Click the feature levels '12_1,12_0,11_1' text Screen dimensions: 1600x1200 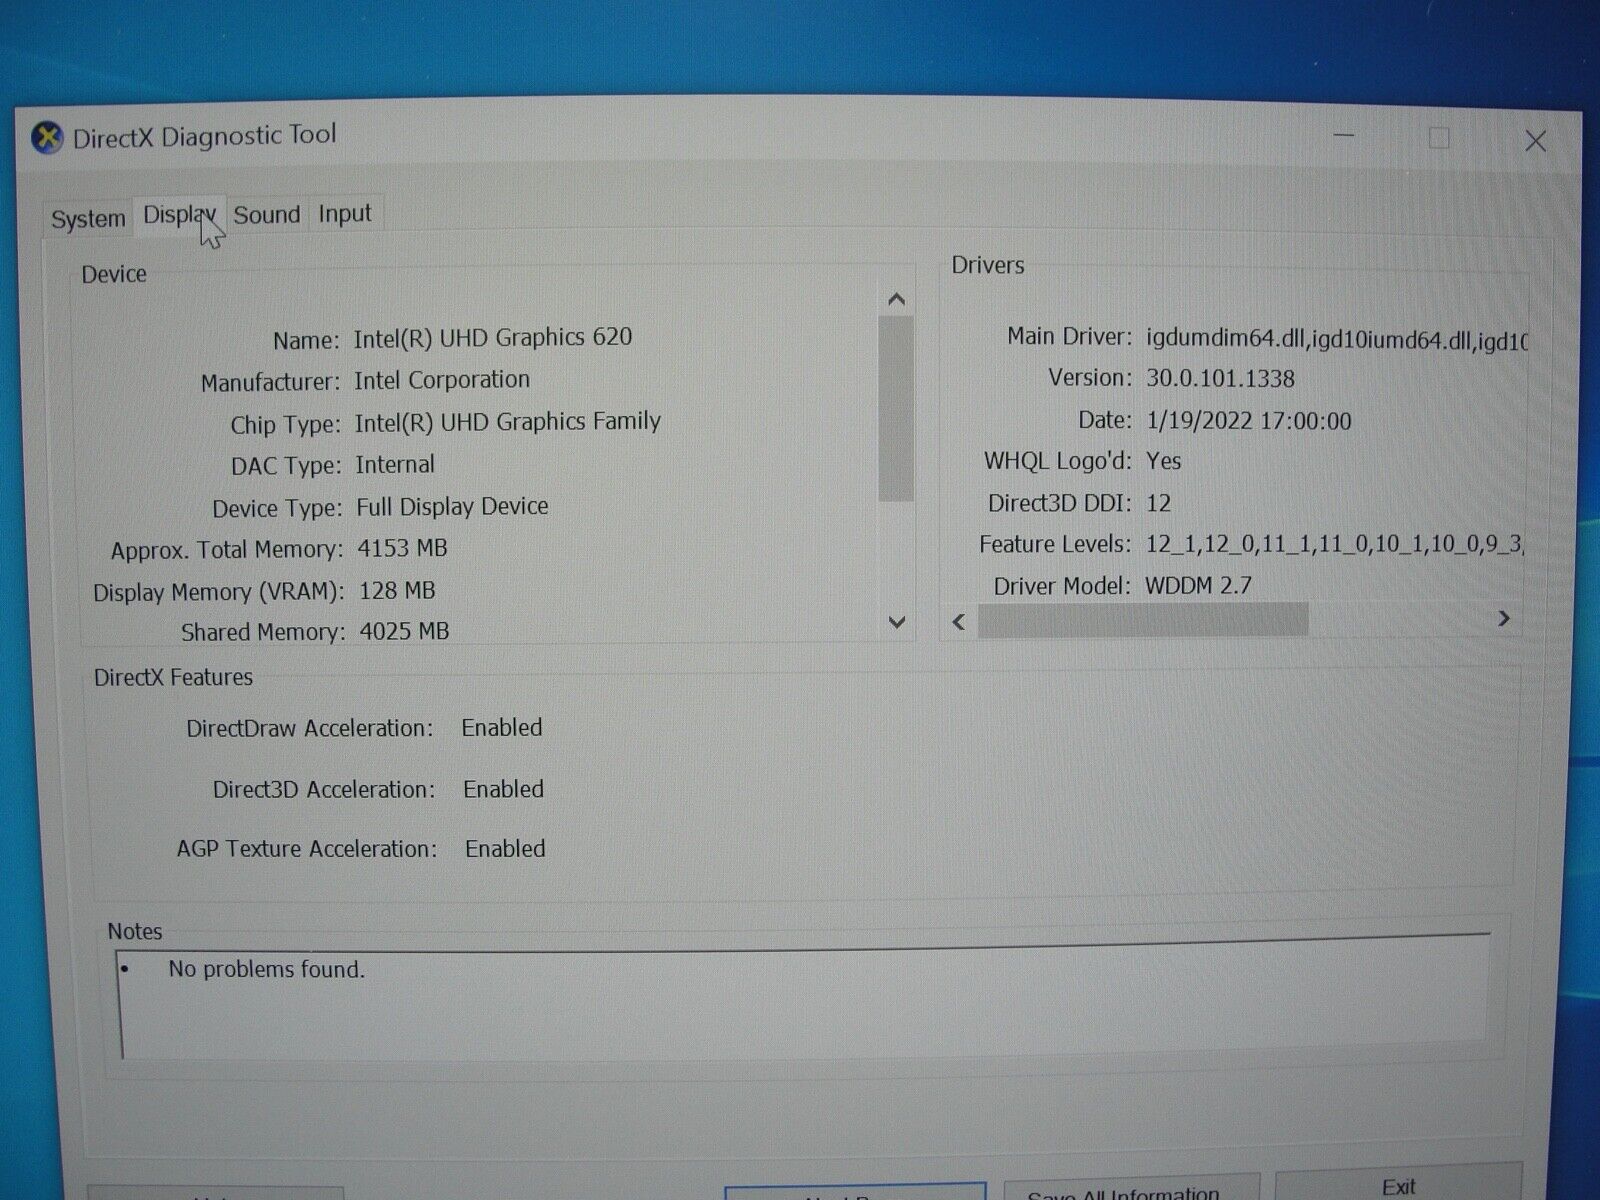point(1228,545)
